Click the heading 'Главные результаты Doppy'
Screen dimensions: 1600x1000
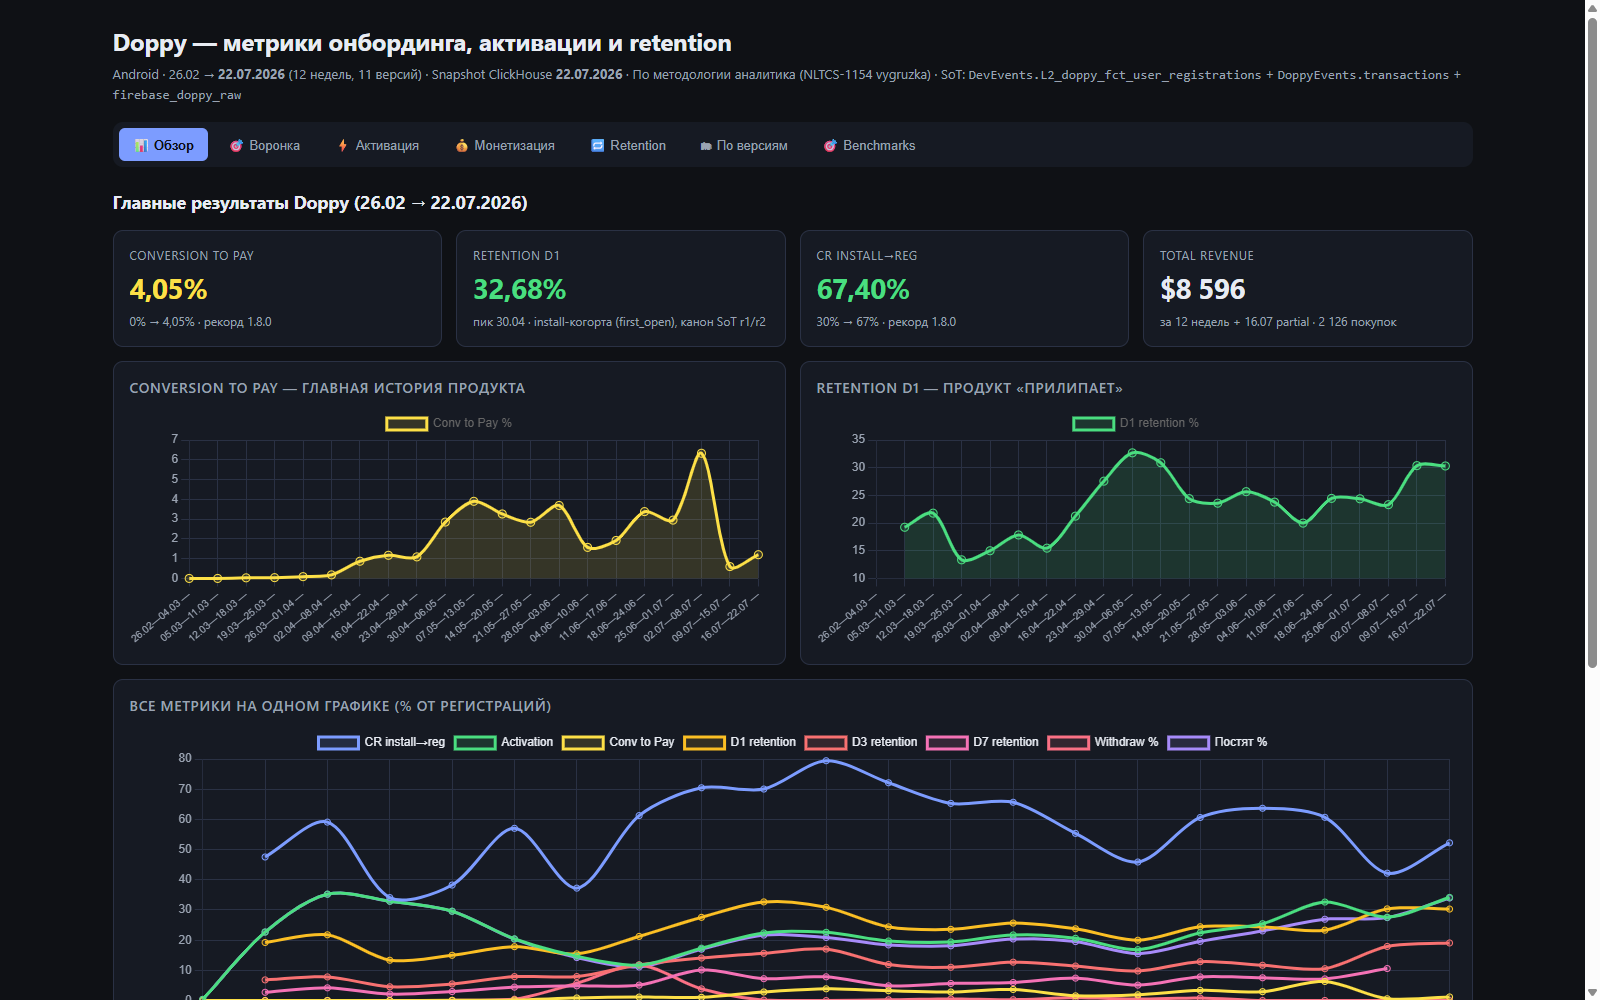[x=320, y=203]
